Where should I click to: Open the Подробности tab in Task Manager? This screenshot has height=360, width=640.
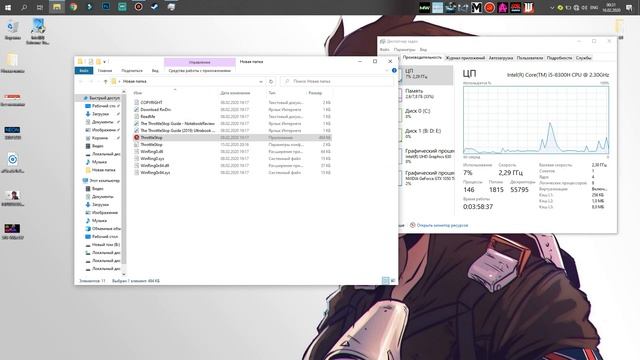pos(559,58)
